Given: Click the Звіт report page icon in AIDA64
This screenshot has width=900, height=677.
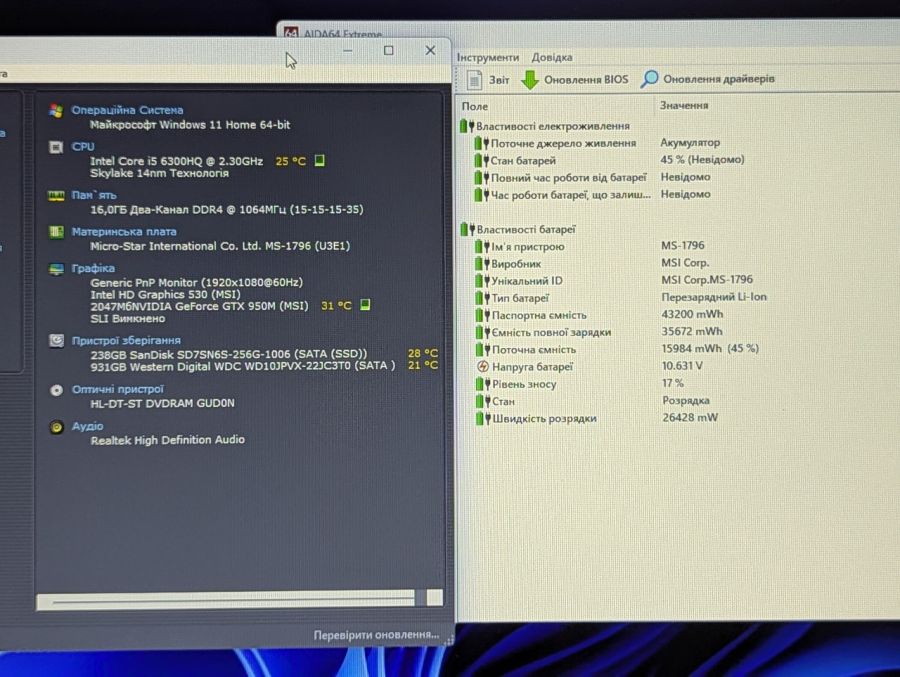Looking at the screenshot, I should coord(474,80).
